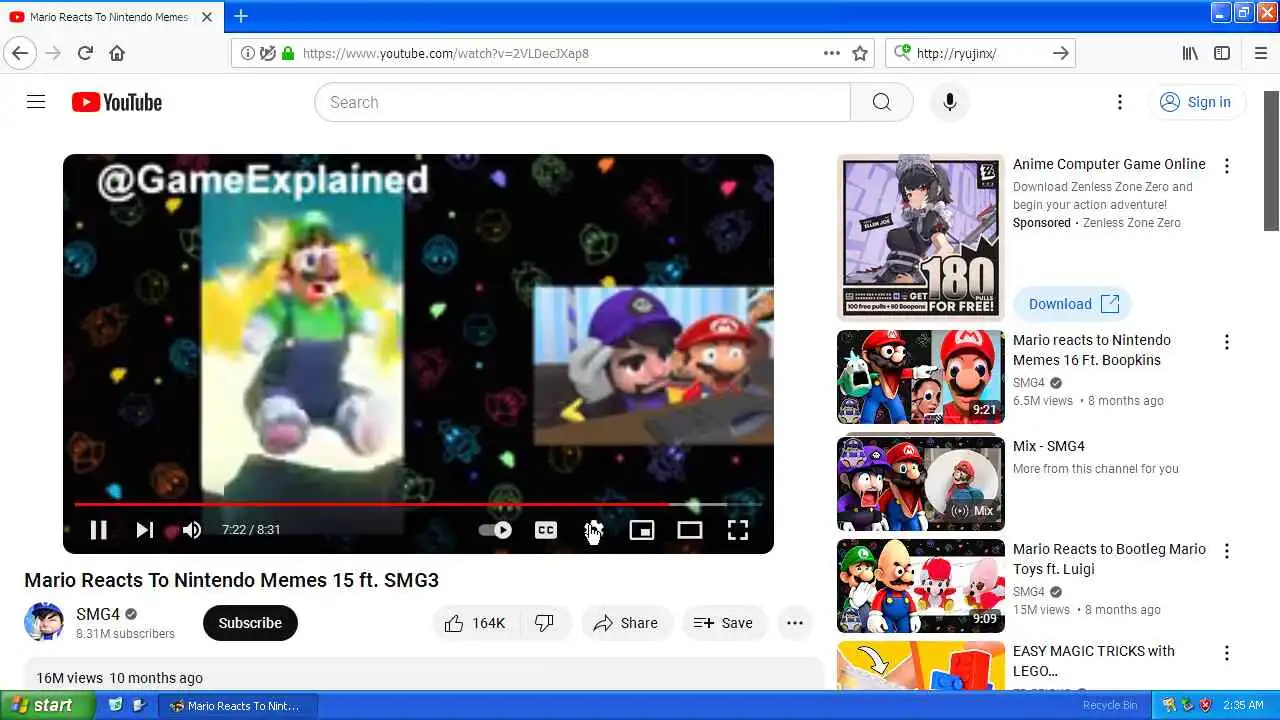This screenshot has width=1280, height=720.
Task: Open player settings gear
Action: [593, 530]
